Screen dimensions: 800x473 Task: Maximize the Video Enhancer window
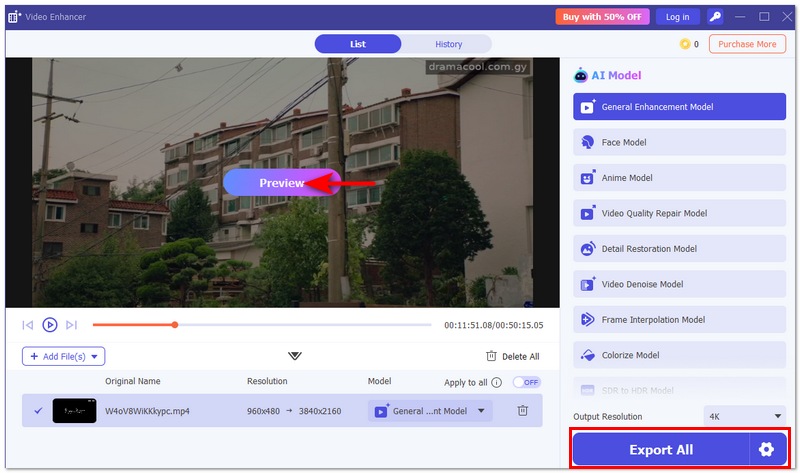click(764, 17)
